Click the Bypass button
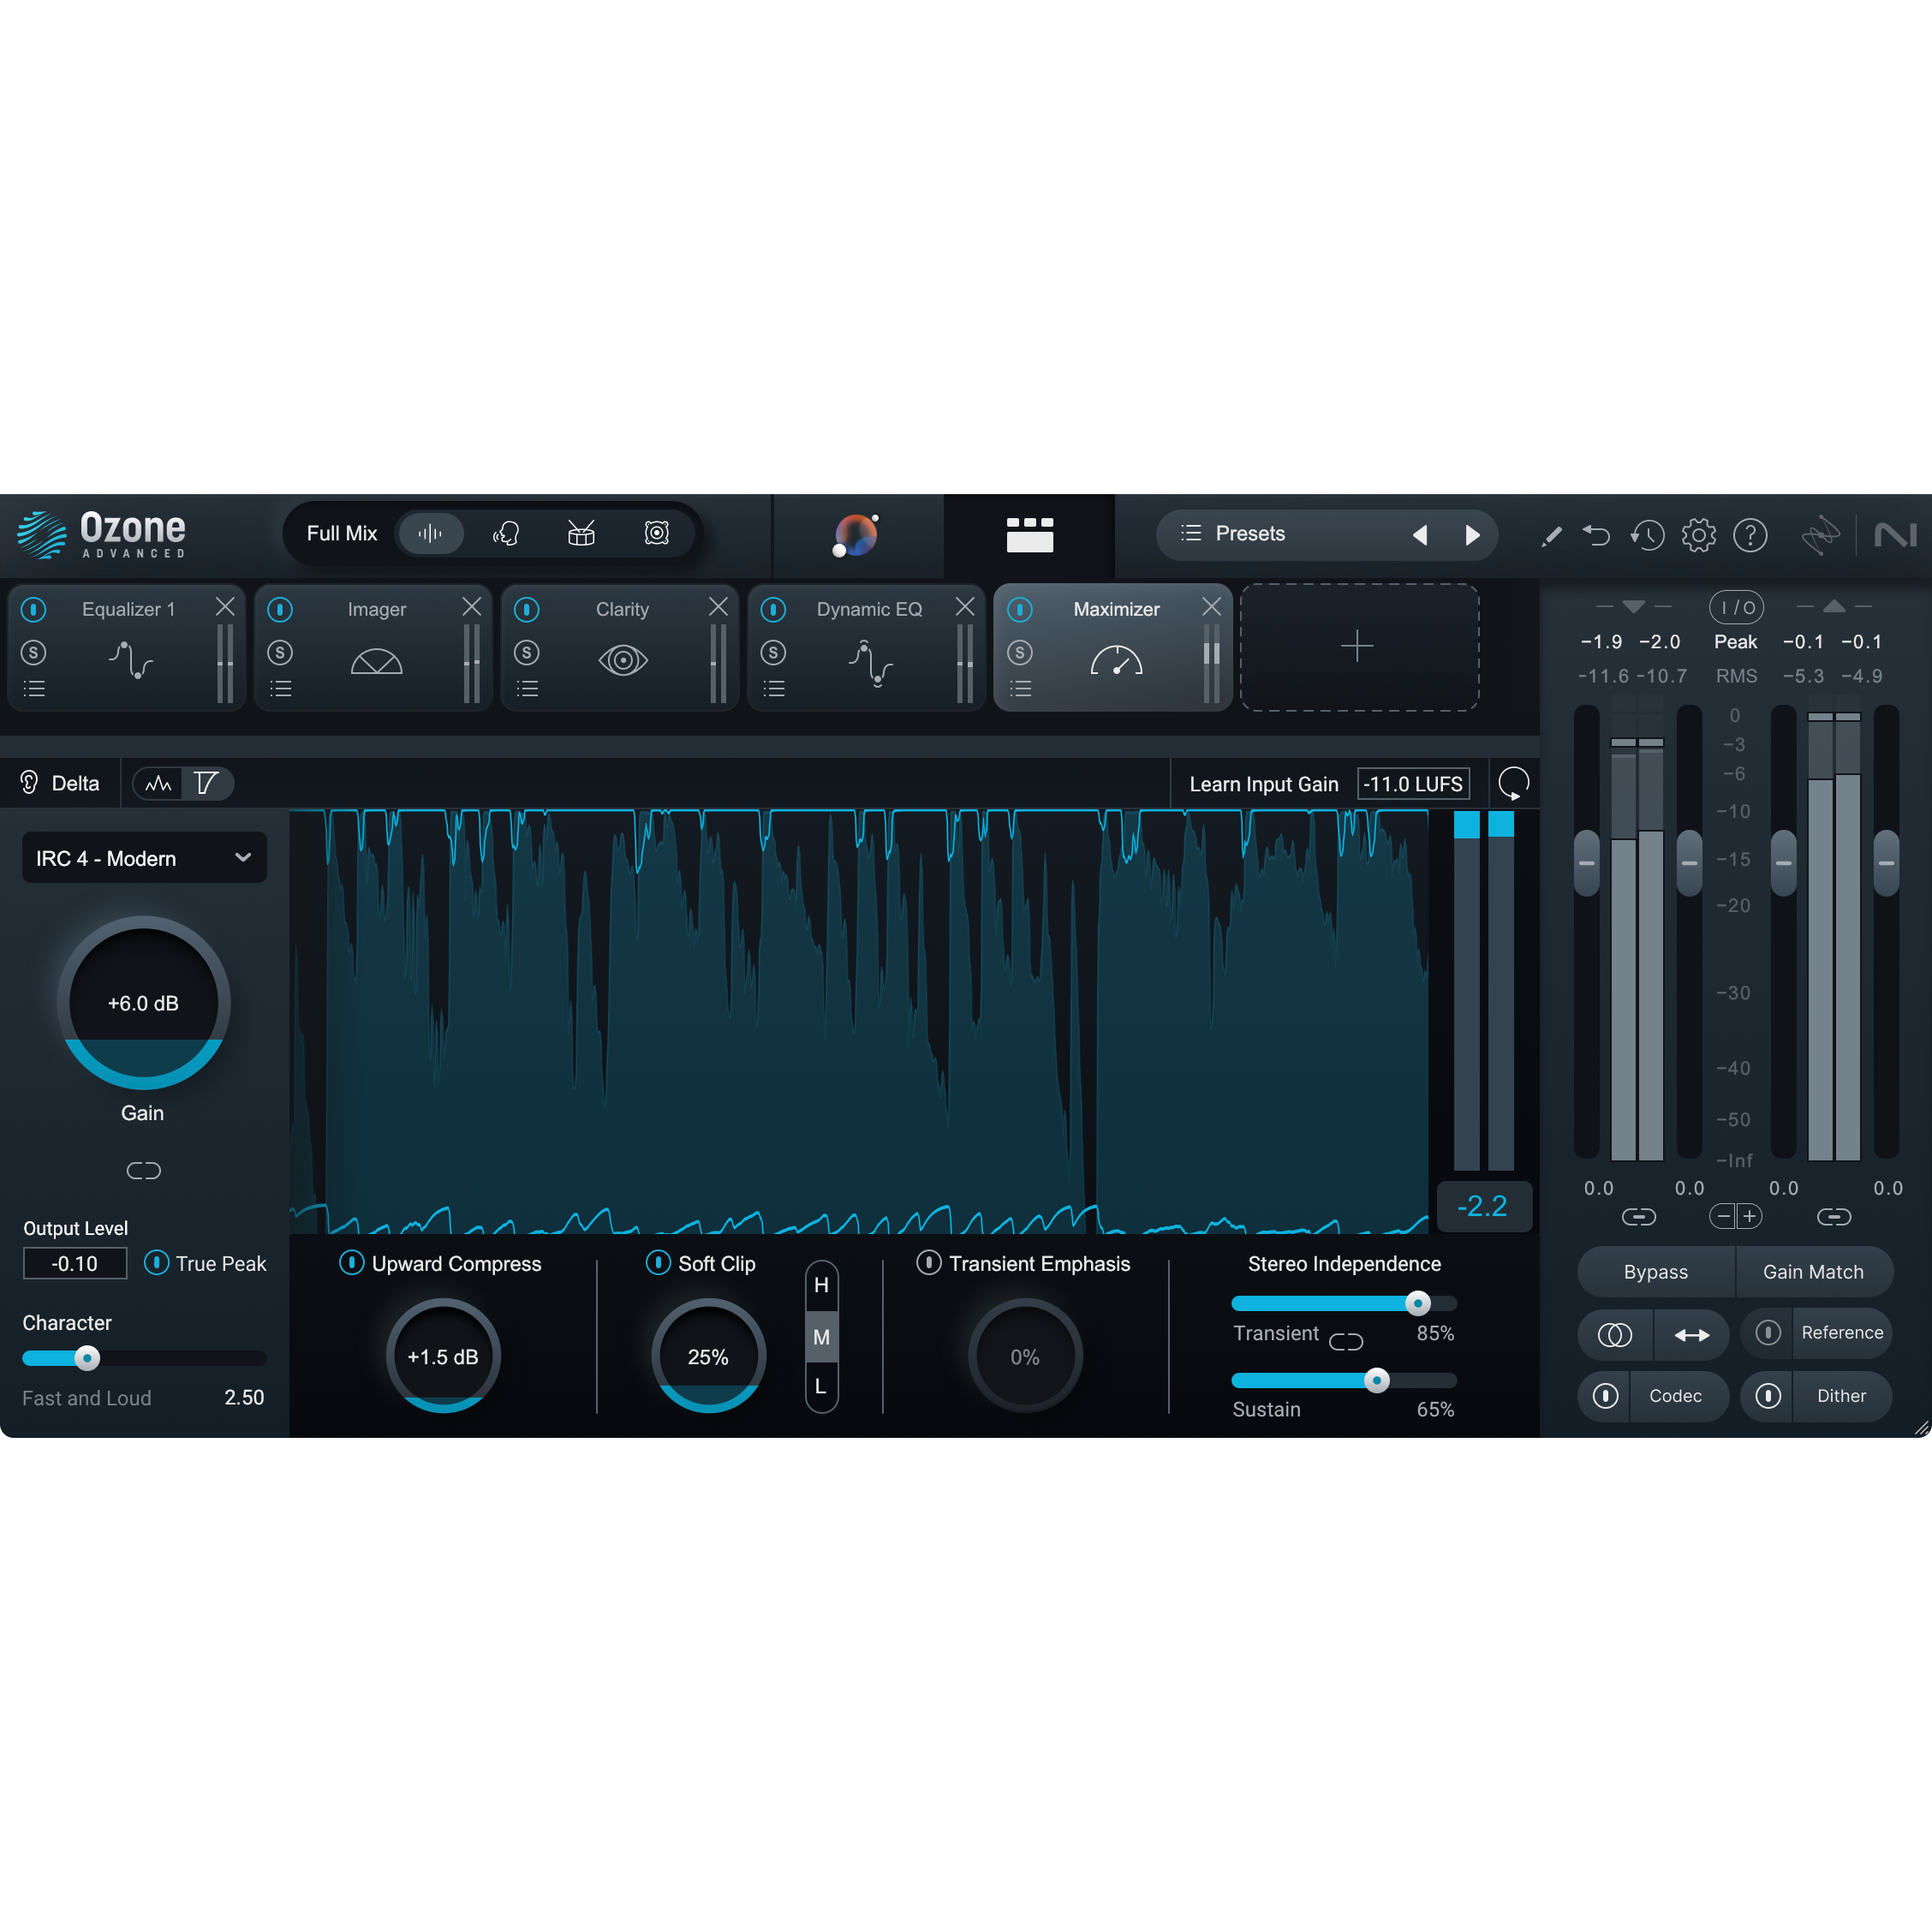The height and width of the screenshot is (1932, 1932). 1655,1271
